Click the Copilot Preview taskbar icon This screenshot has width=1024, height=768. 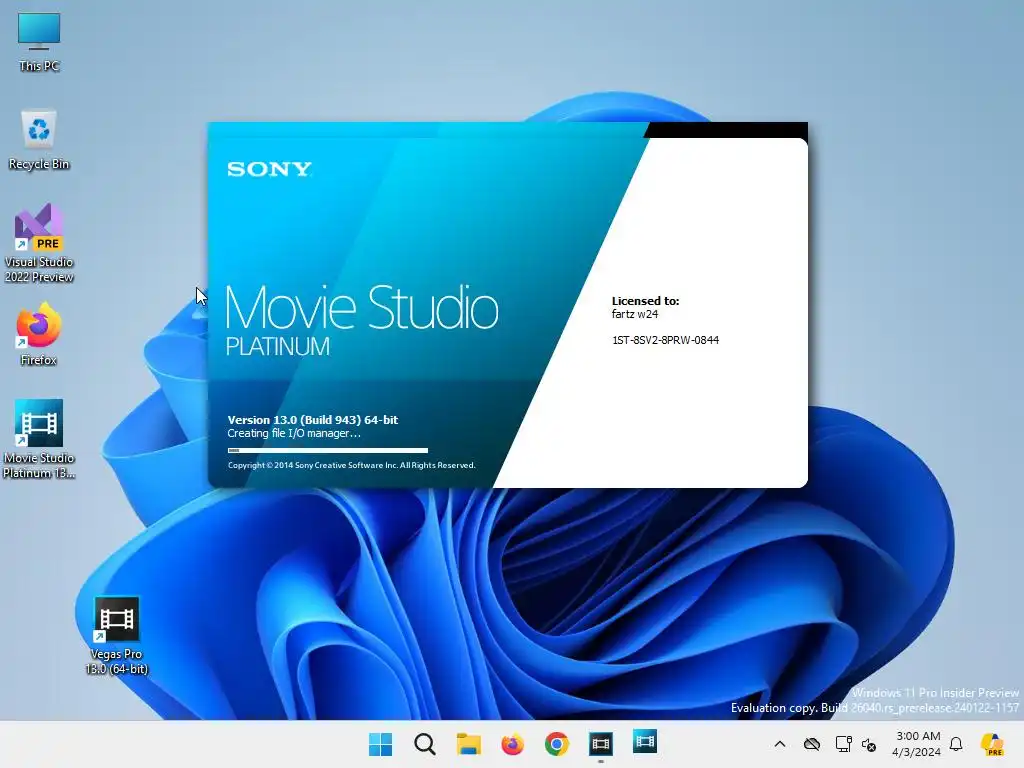click(992, 744)
